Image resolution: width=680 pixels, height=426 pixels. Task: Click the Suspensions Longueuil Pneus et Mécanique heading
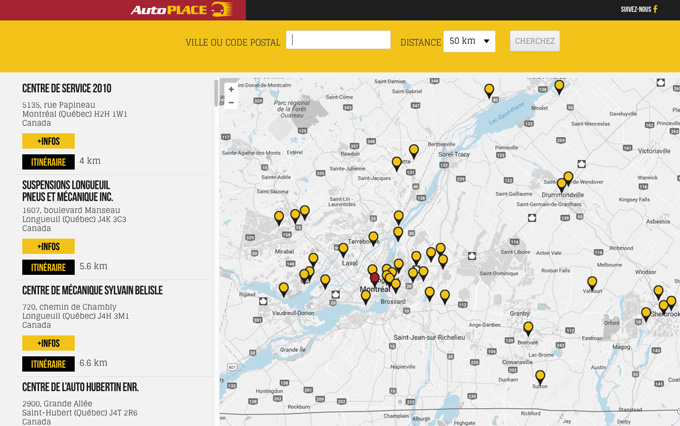68,191
